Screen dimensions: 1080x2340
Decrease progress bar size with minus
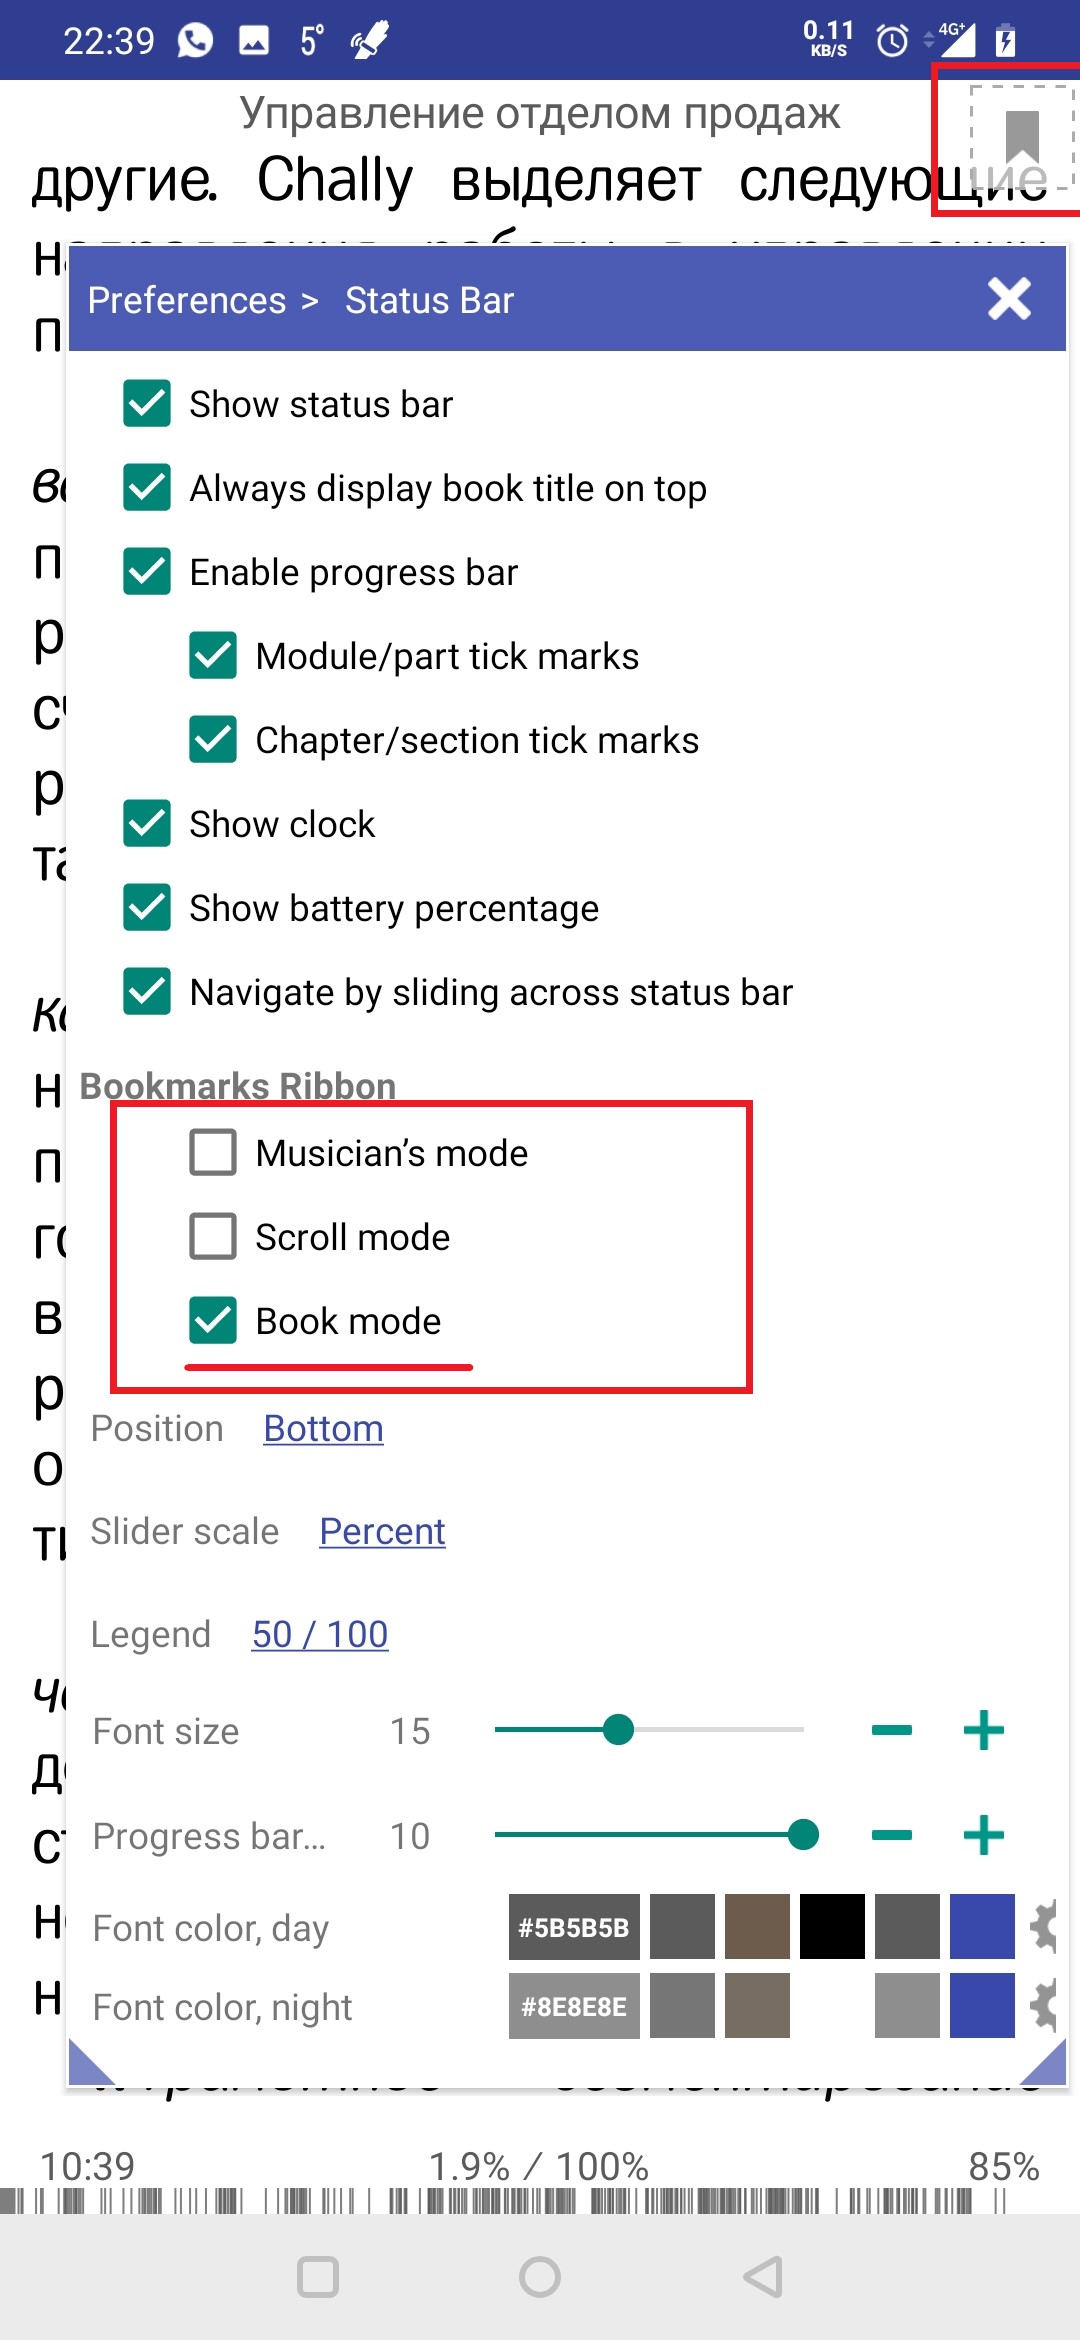891,1835
